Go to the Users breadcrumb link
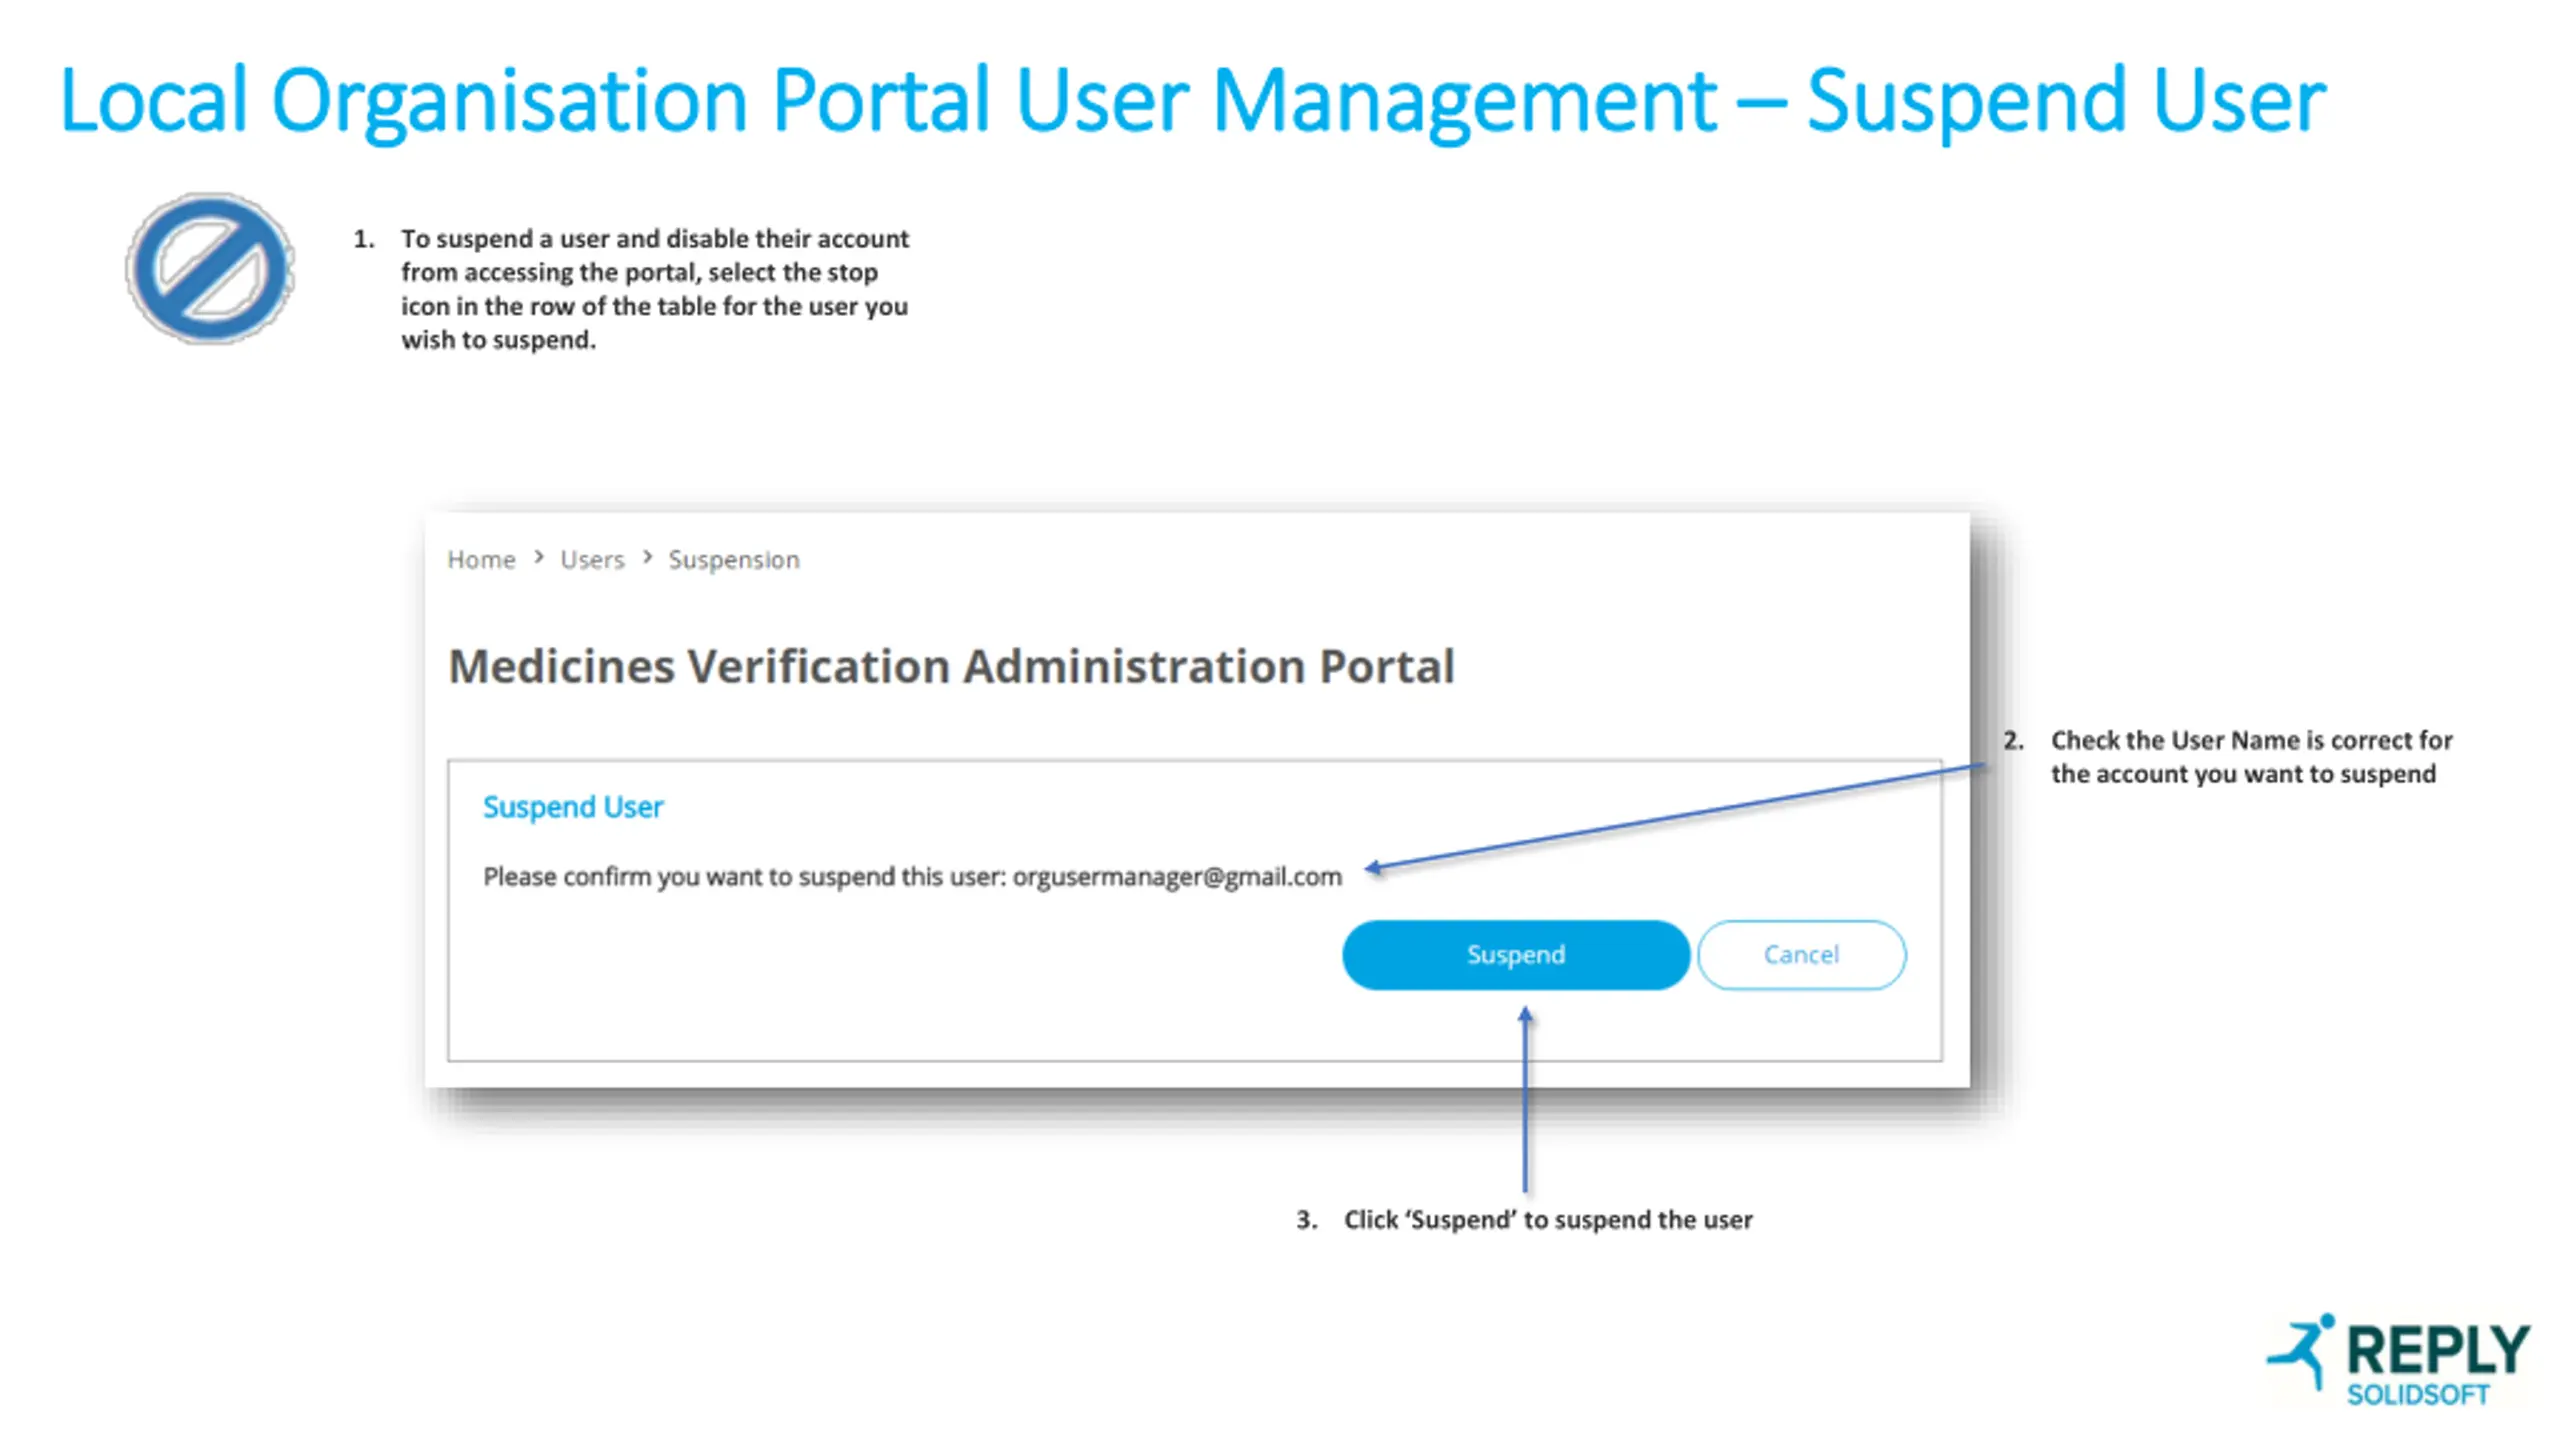Viewport: 2560px width, 1440px height. click(x=592, y=559)
